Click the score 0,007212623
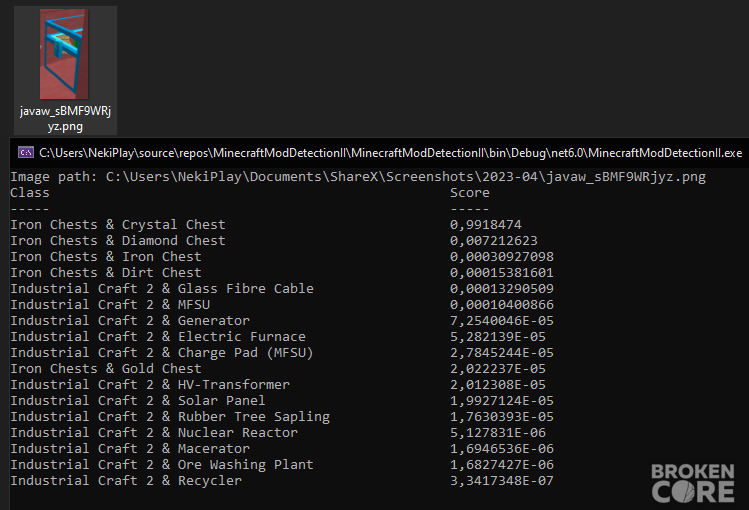749x510 pixels. pyautogui.click(x=493, y=241)
